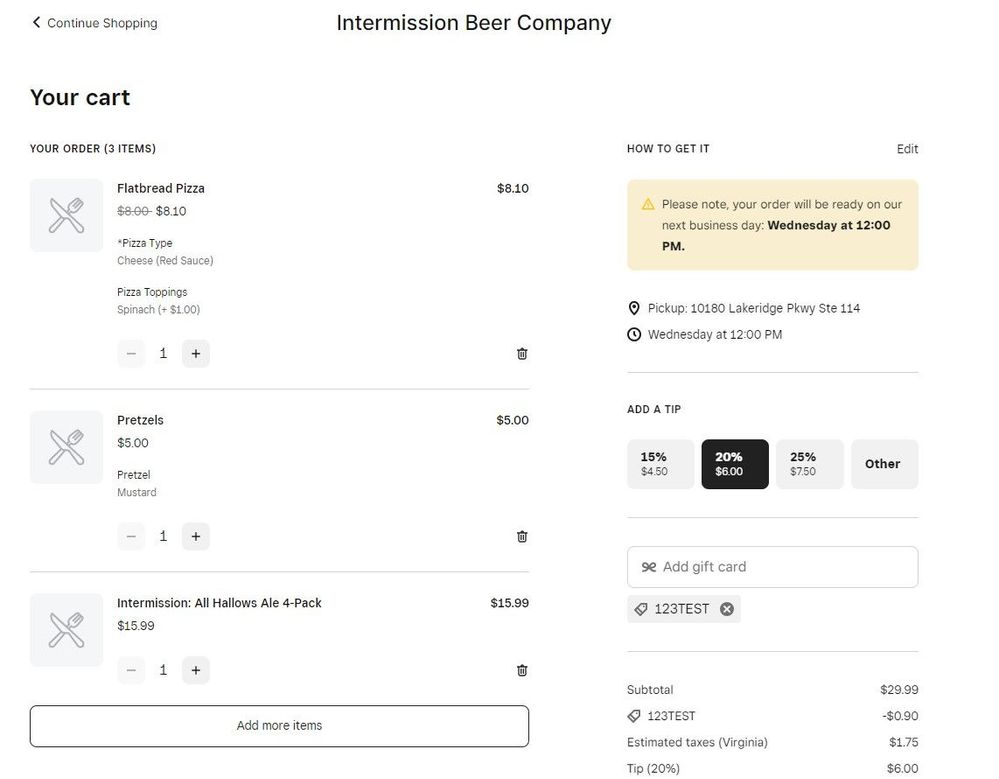Increase Flatbread Pizza quantity
The width and height of the screenshot is (999, 779).
(x=195, y=354)
